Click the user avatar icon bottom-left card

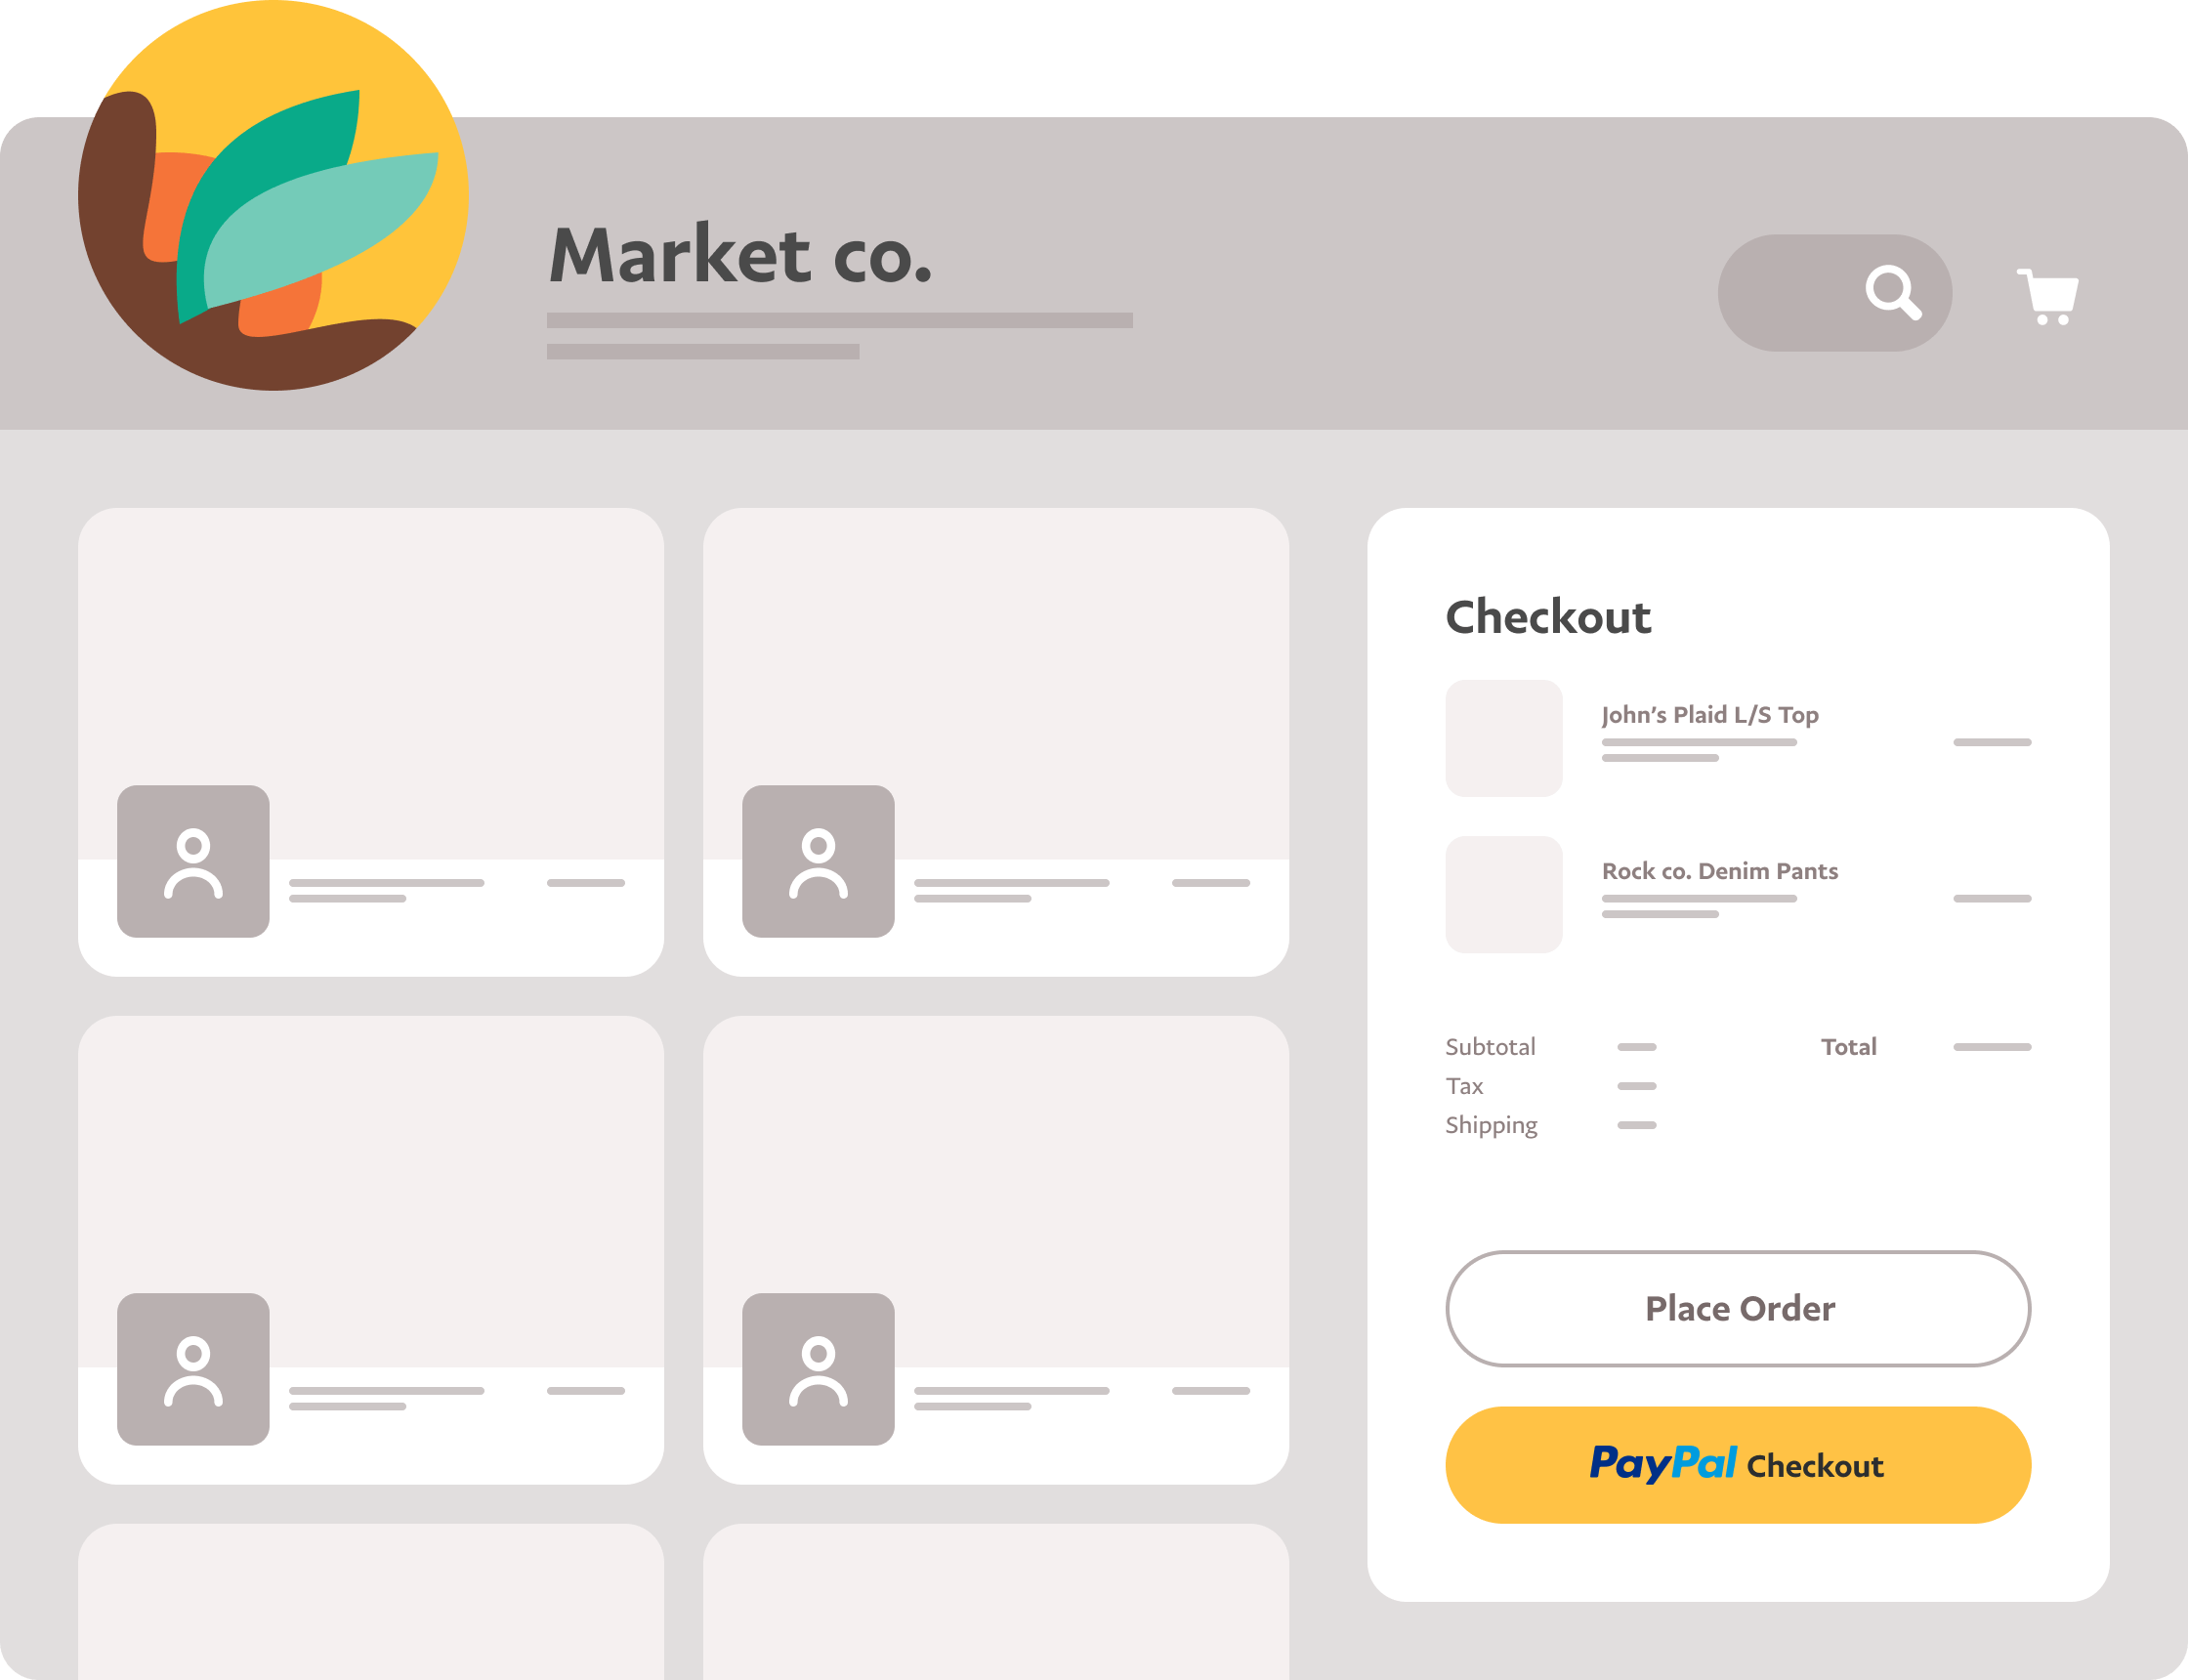pyautogui.click(x=194, y=1369)
